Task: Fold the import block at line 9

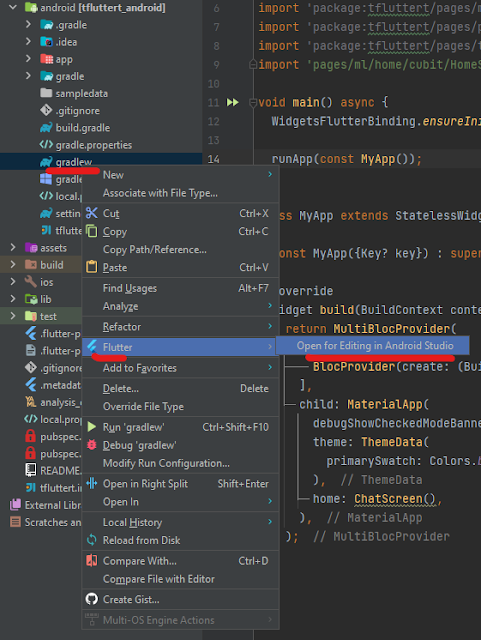Action: (x=253, y=64)
